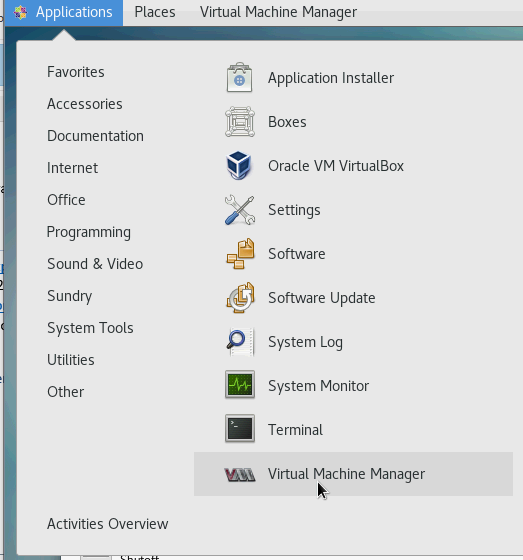This screenshot has height=560, width=523.
Task: Click the Software Update icon
Action: tap(240, 298)
